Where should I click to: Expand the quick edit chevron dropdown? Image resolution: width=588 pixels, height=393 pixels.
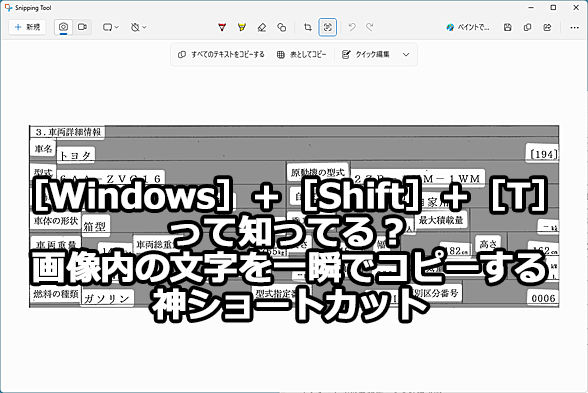[406, 54]
